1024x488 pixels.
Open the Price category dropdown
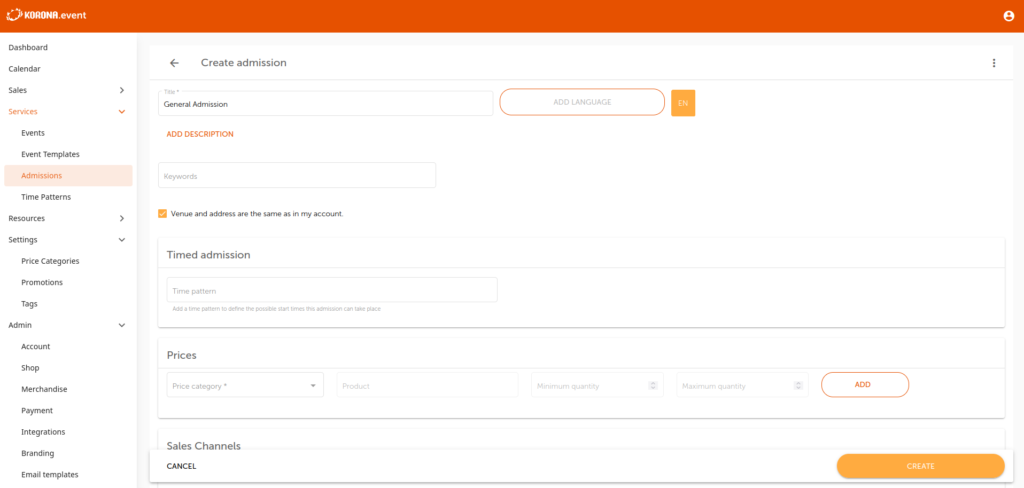pyautogui.click(x=245, y=385)
